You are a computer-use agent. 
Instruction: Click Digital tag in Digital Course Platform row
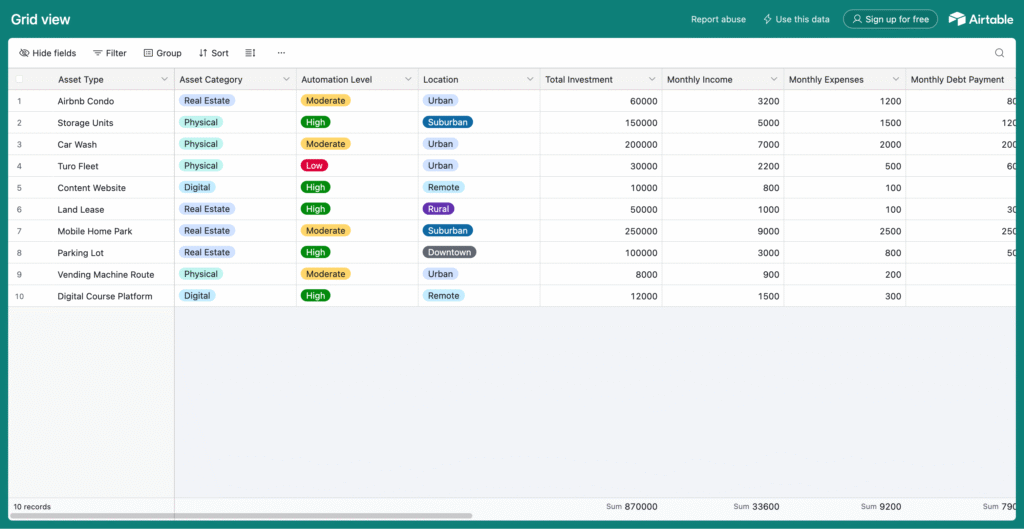pyautogui.click(x=197, y=296)
